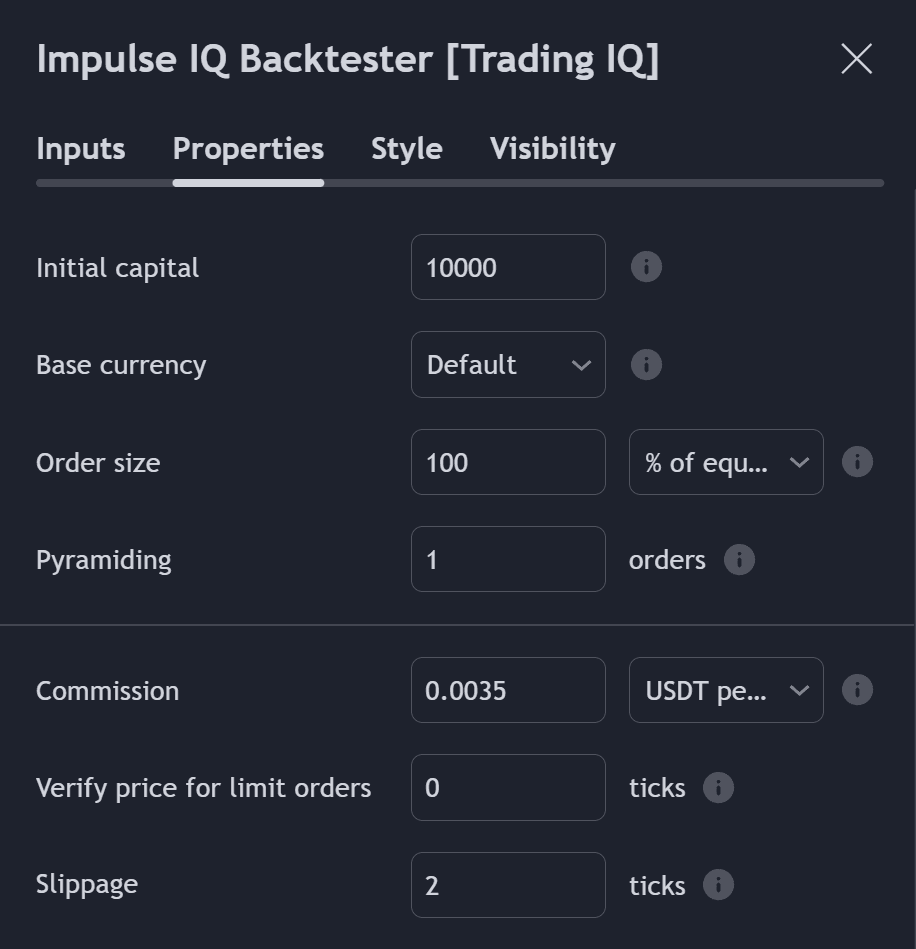This screenshot has width=916, height=949.
Task: Click the Commission field showing 0.0035
Action: tap(509, 690)
